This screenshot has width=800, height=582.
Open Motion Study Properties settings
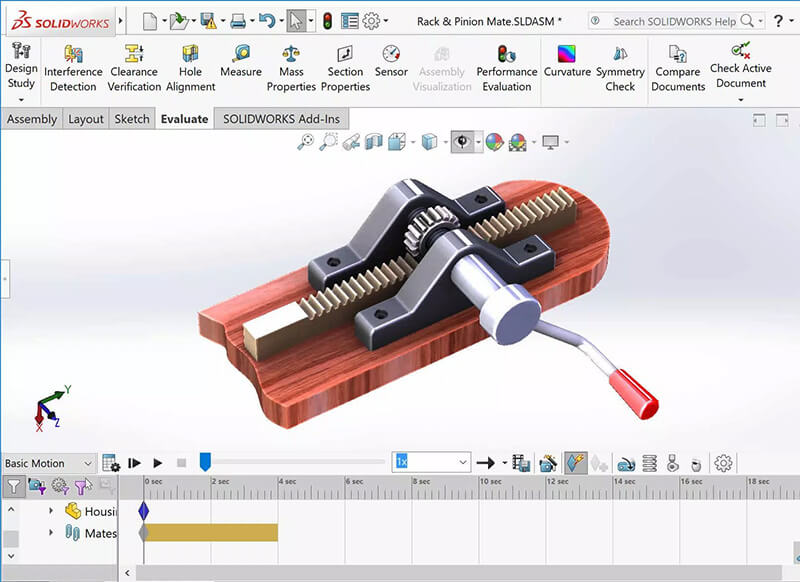(721, 462)
